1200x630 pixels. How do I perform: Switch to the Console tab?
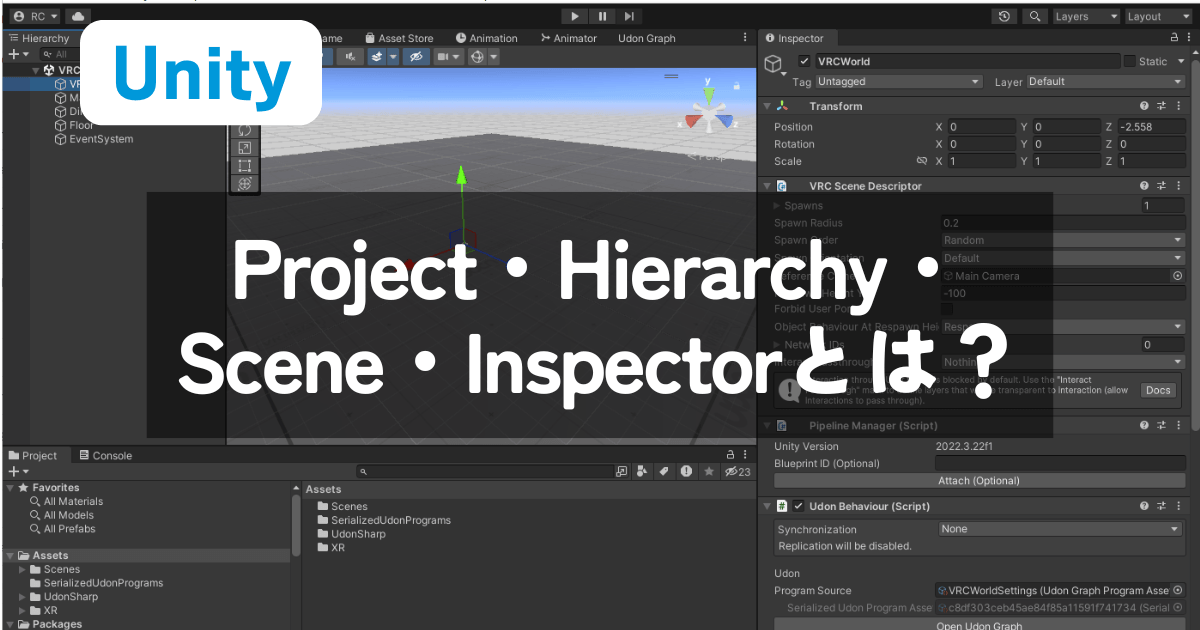(x=105, y=455)
